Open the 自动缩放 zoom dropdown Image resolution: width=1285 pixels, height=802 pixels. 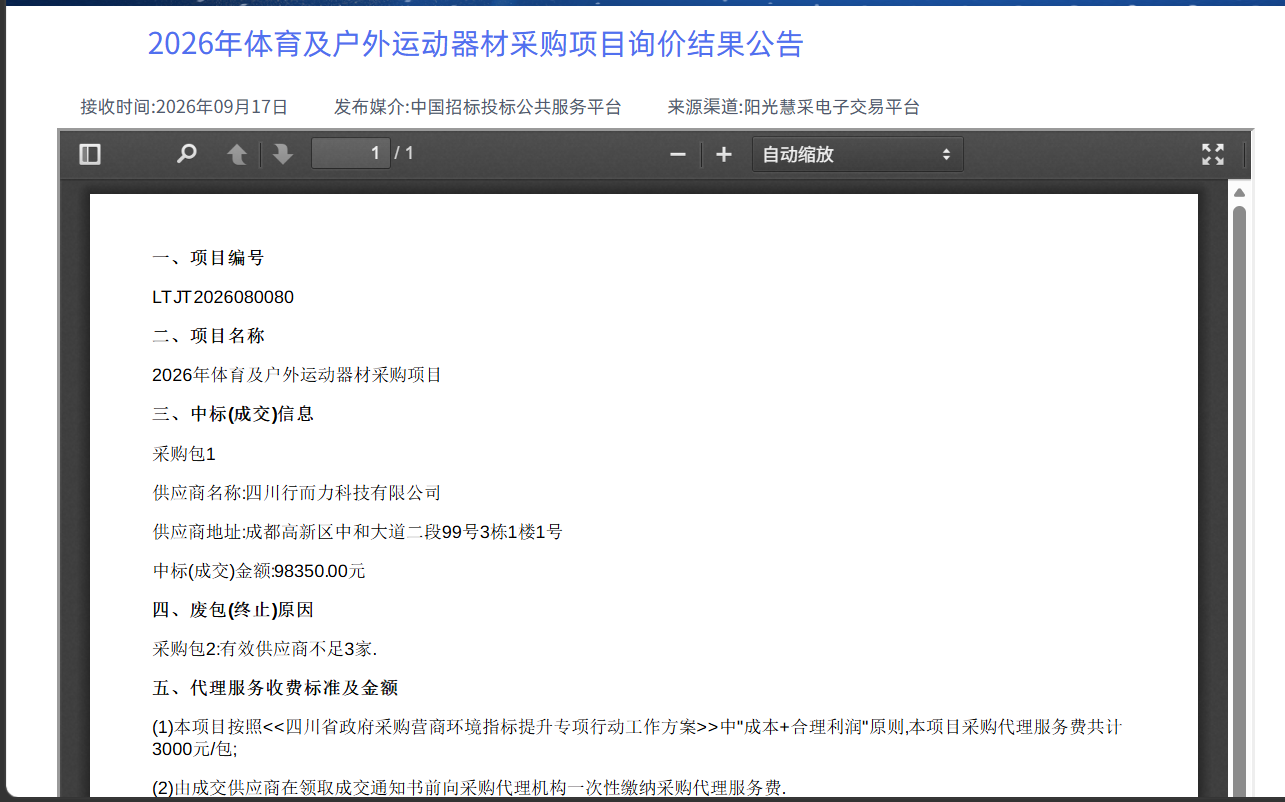tap(858, 154)
